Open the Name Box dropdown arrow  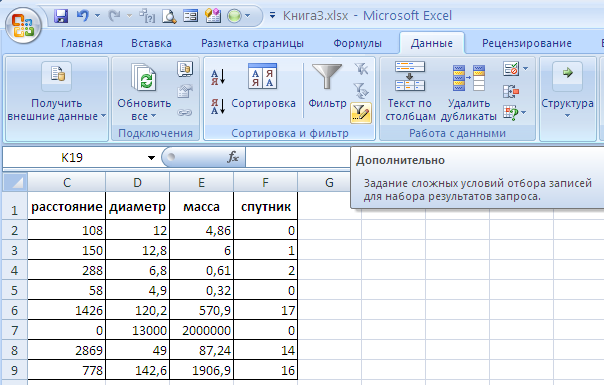(151, 158)
